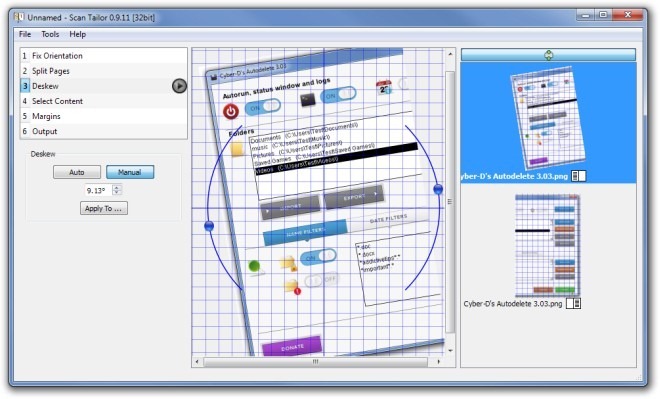
Task: Enable Manual deskew mode
Action: tap(130, 172)
